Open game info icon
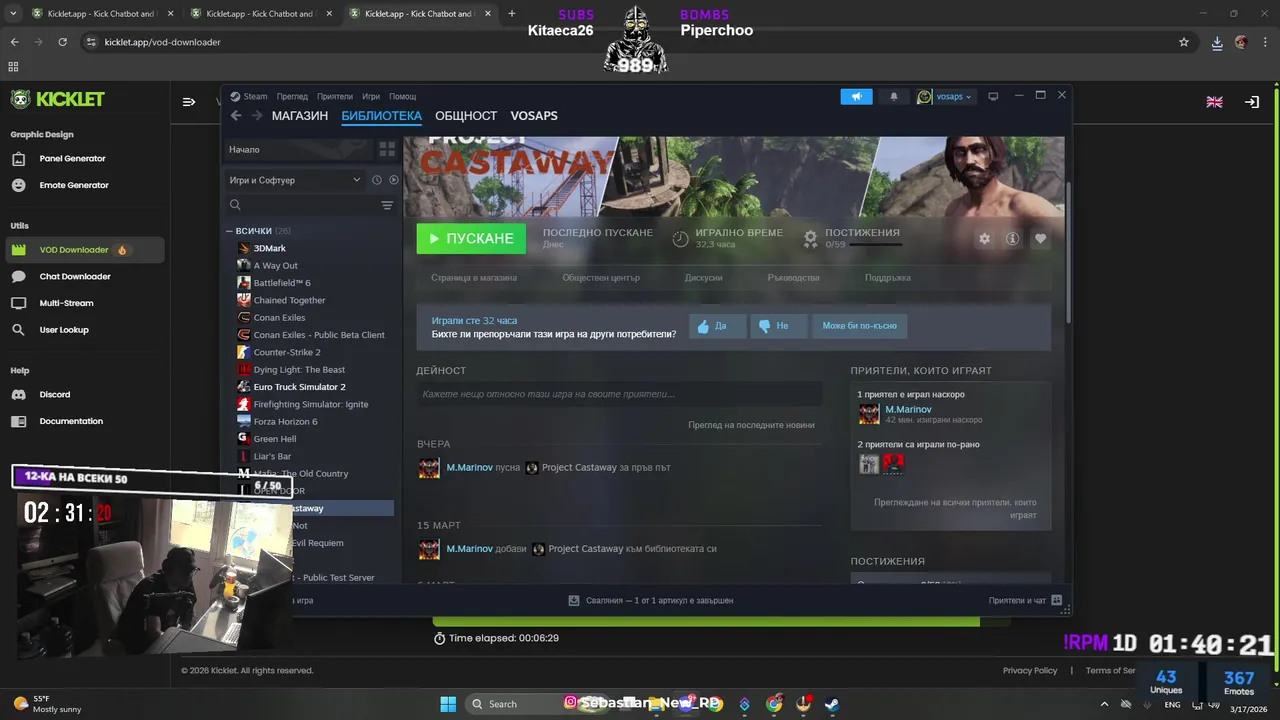1280x720 pixels. (1013, 239)
